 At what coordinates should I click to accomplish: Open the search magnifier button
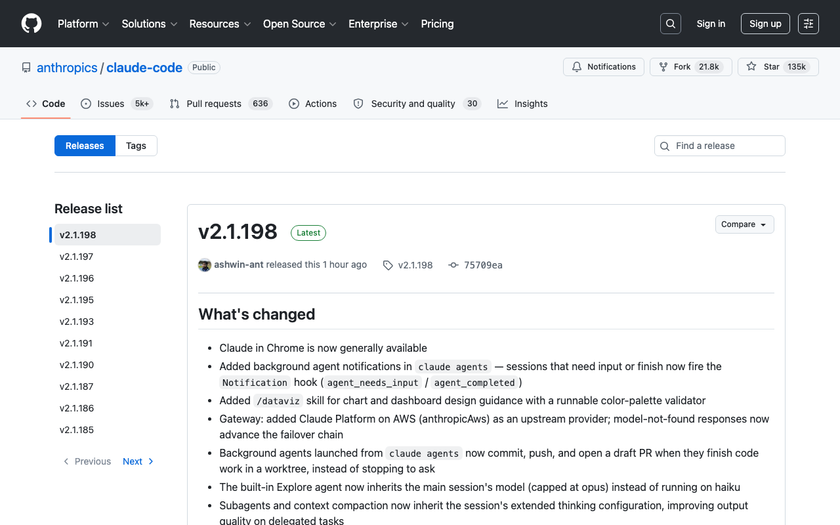[x=670, y=24]
